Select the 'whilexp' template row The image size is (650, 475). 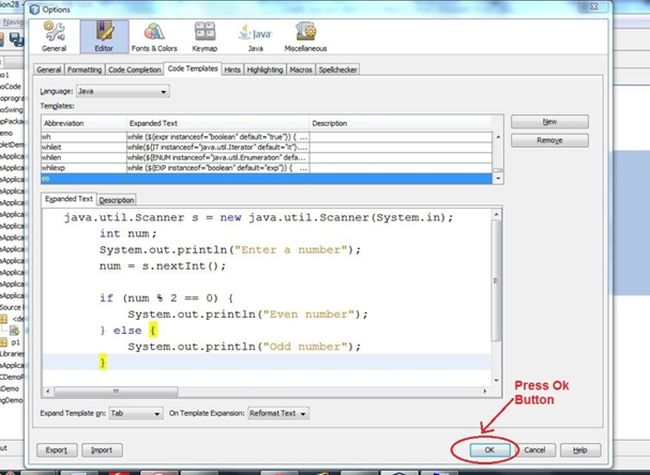coord(267,168)
